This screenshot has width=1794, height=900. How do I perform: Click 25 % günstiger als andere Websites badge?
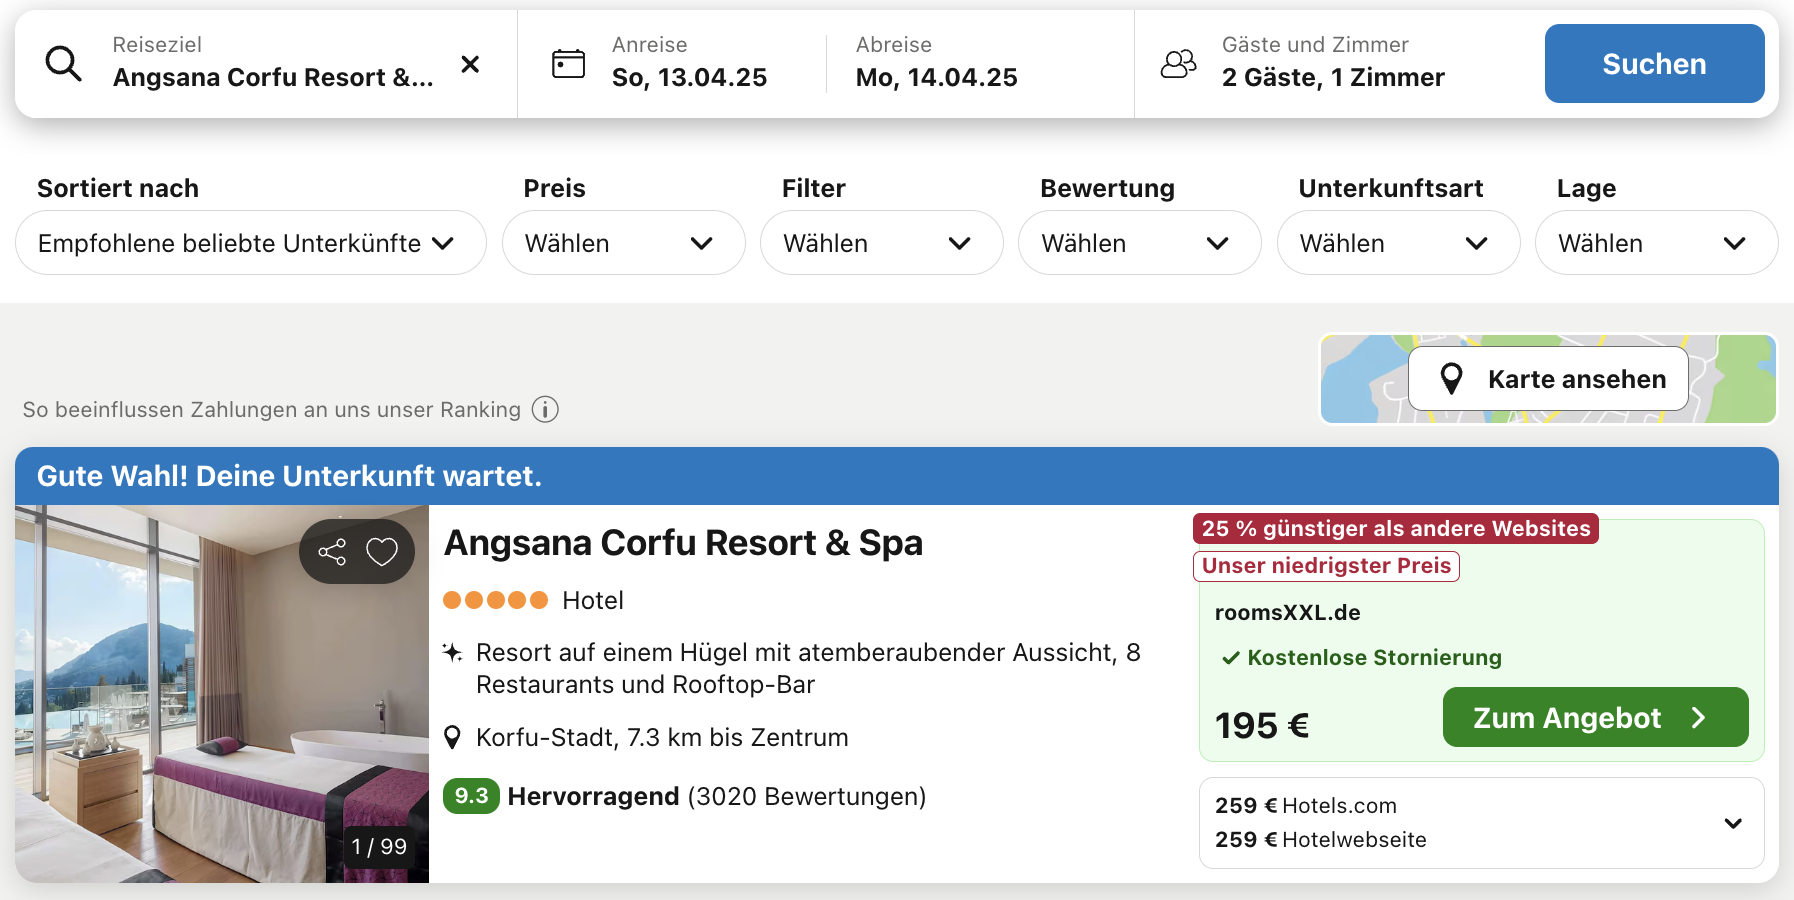tap(1396, 528)
